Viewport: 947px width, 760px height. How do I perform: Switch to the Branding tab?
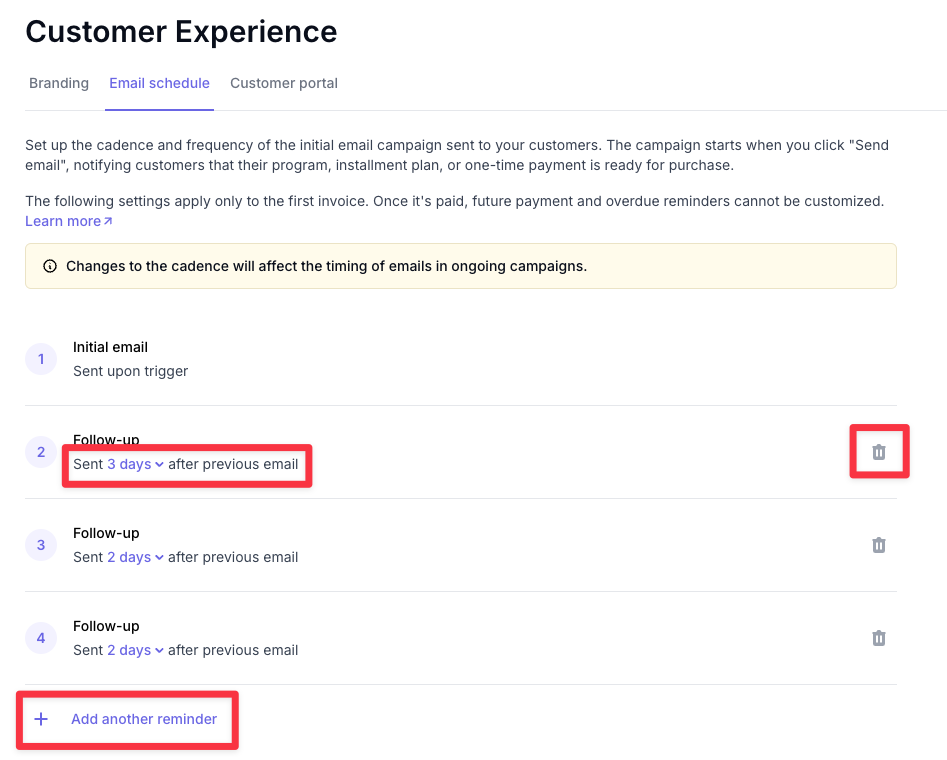click(x=59, y=83)
